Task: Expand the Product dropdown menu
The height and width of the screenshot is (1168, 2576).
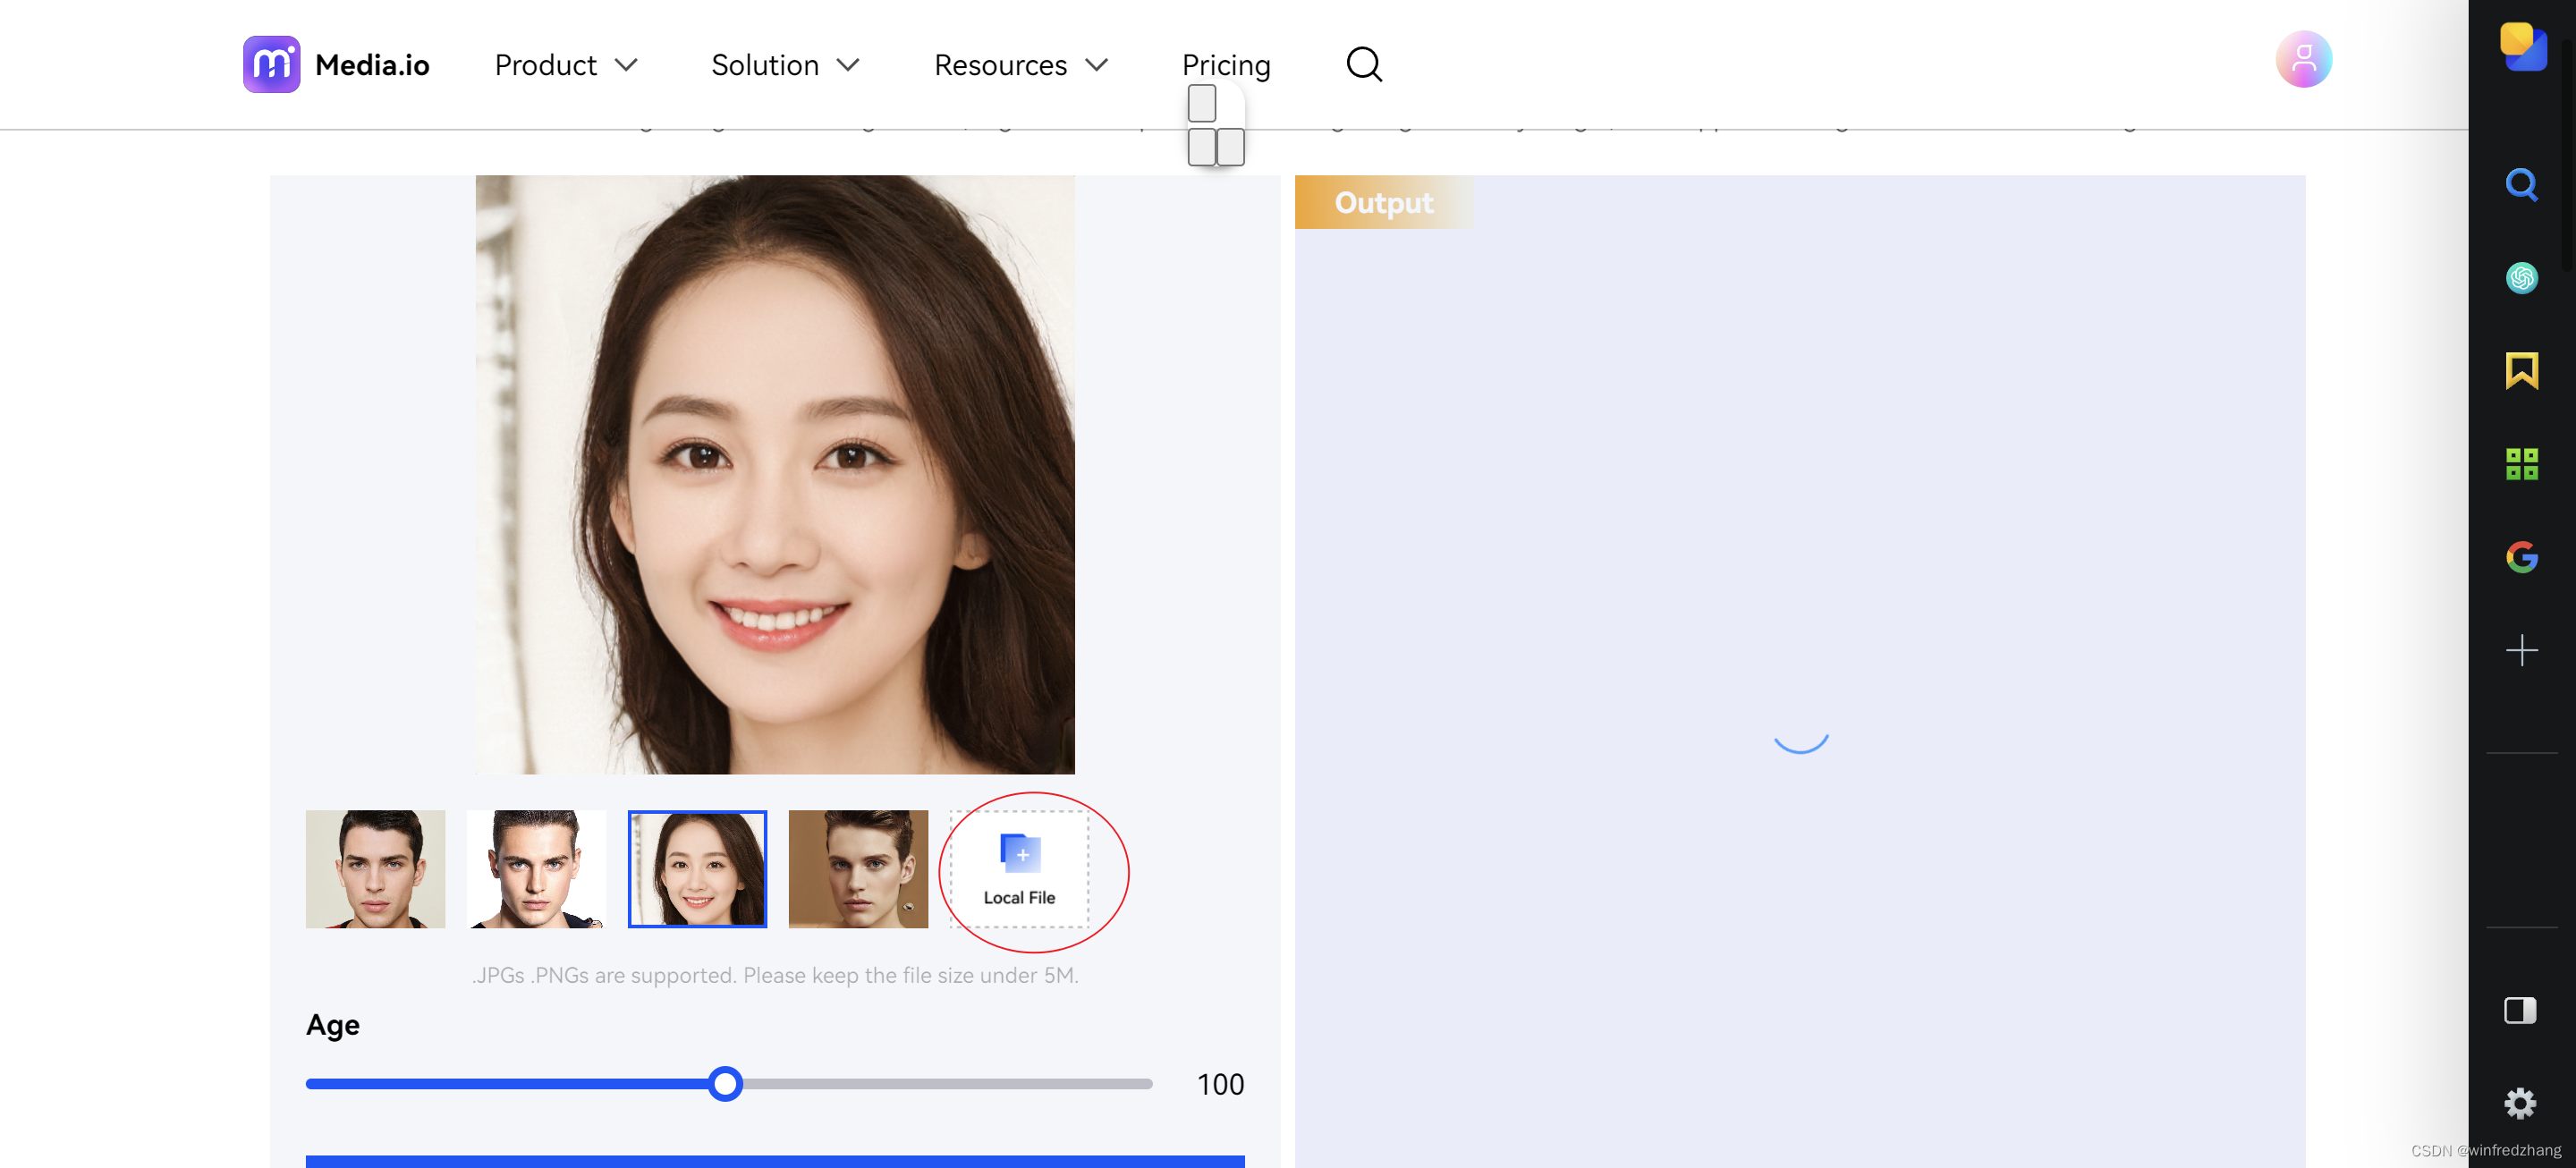Action: tap(566, 65)
